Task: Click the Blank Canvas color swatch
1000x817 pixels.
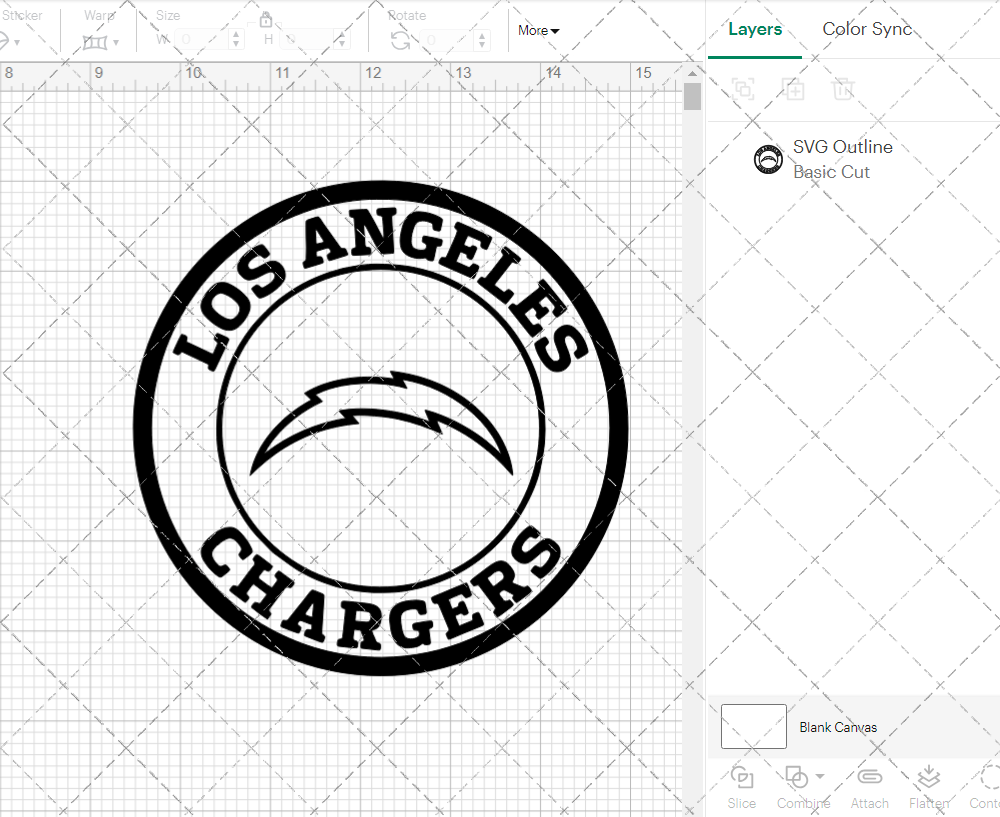Action: pos(753,727)
